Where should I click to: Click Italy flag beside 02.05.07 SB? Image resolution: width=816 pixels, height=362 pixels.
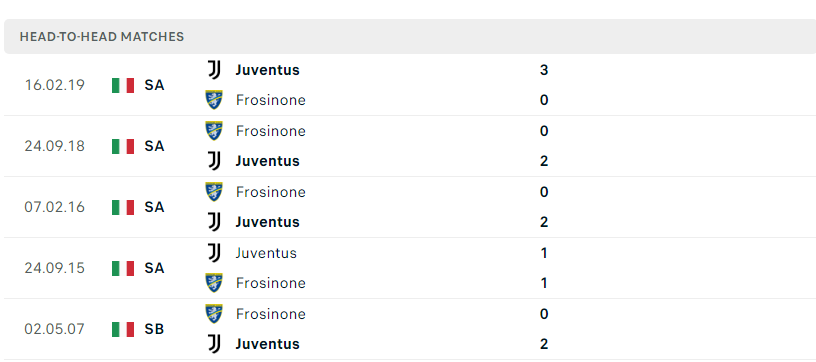123,329
